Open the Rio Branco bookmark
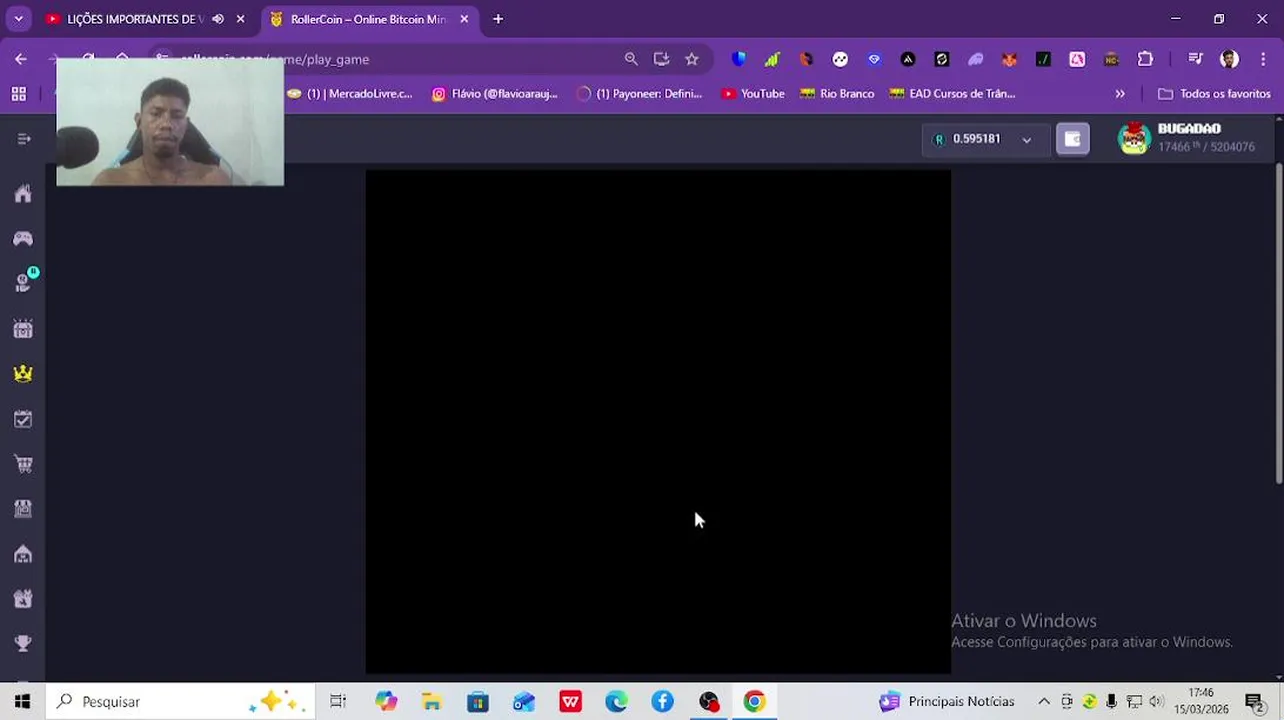 click(x=837, y=93)
